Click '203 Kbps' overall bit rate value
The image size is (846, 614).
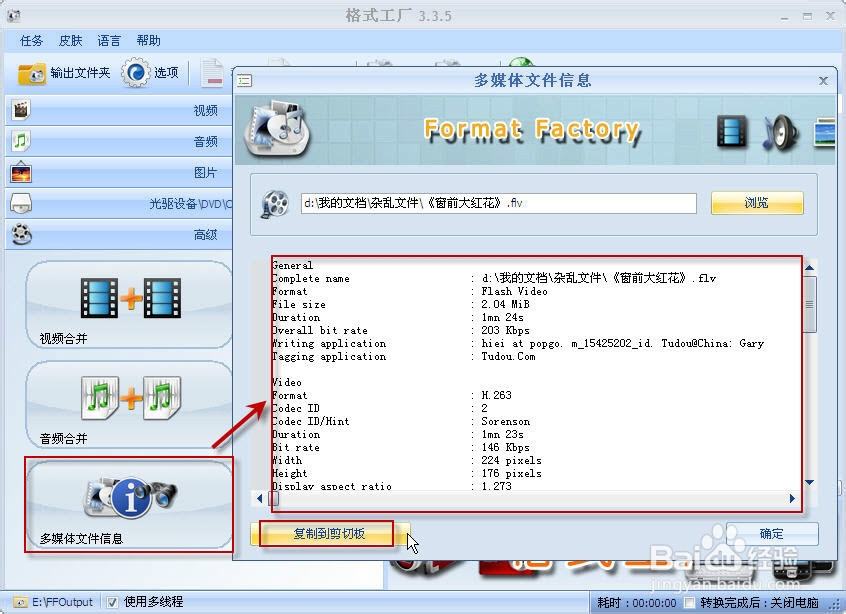(505, 330)
